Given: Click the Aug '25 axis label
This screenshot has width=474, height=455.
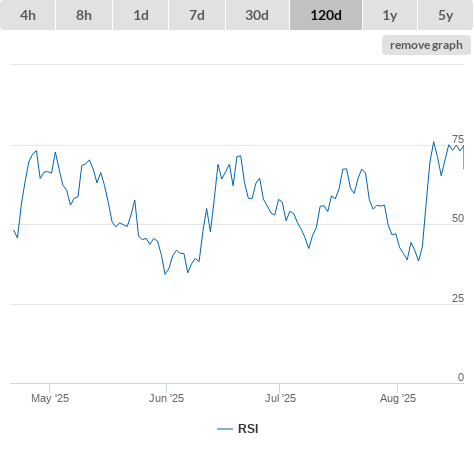Looking at the screenshot, I should click(x=398, y=398).
